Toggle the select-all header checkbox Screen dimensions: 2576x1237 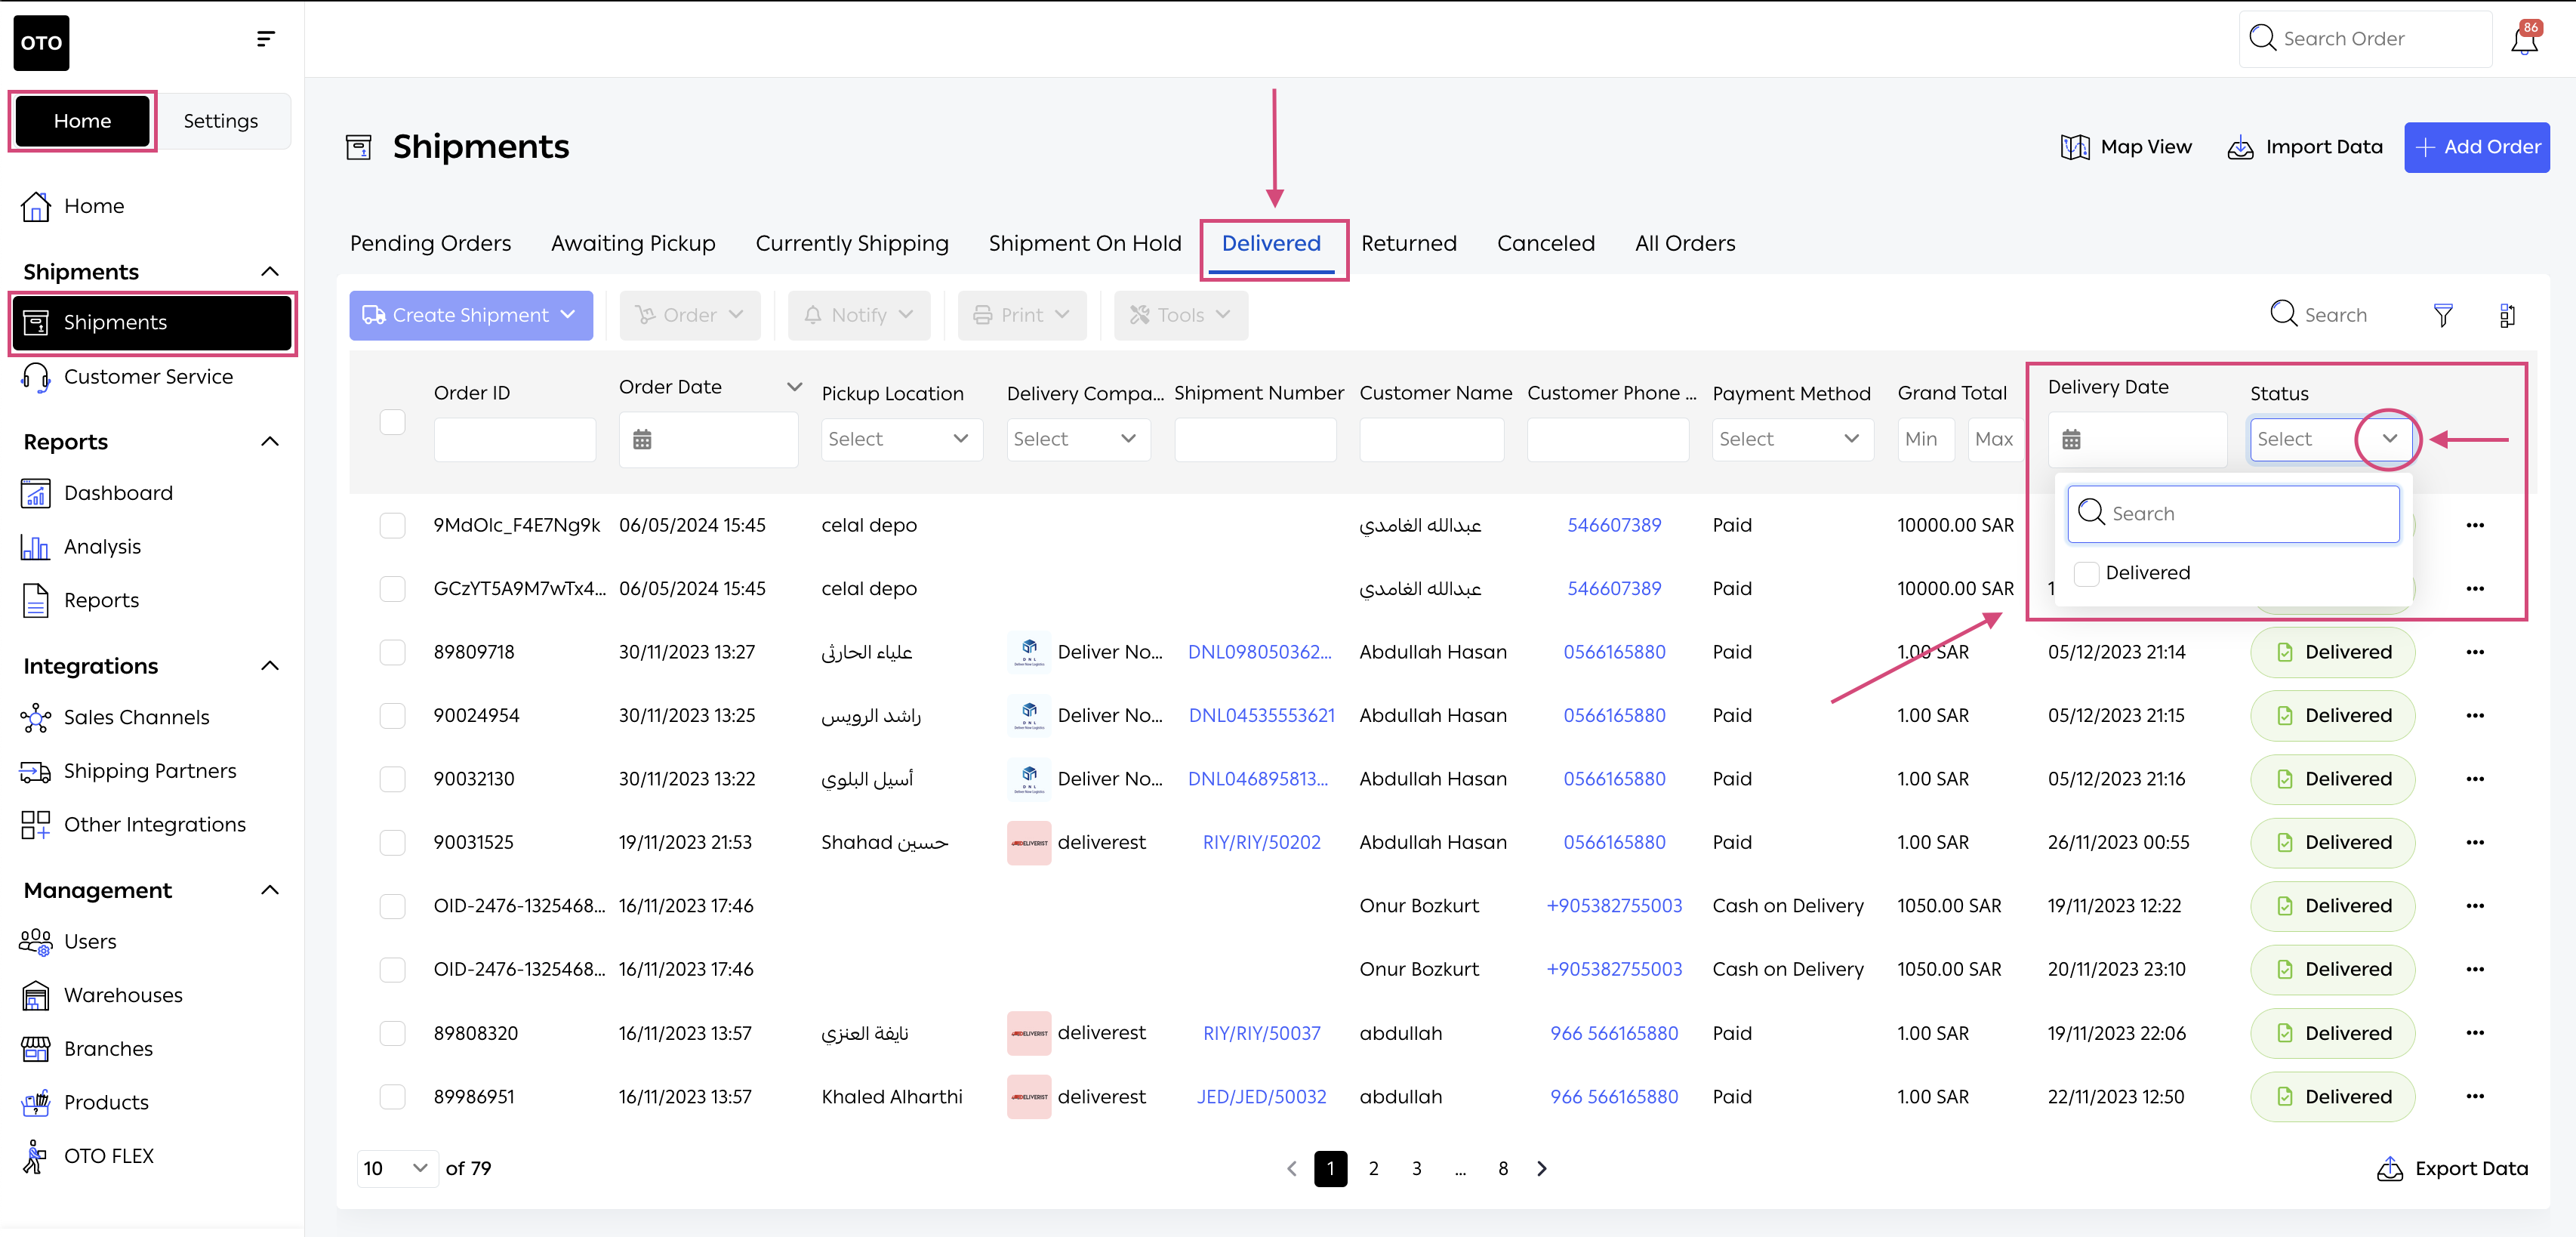coord(392,422)
